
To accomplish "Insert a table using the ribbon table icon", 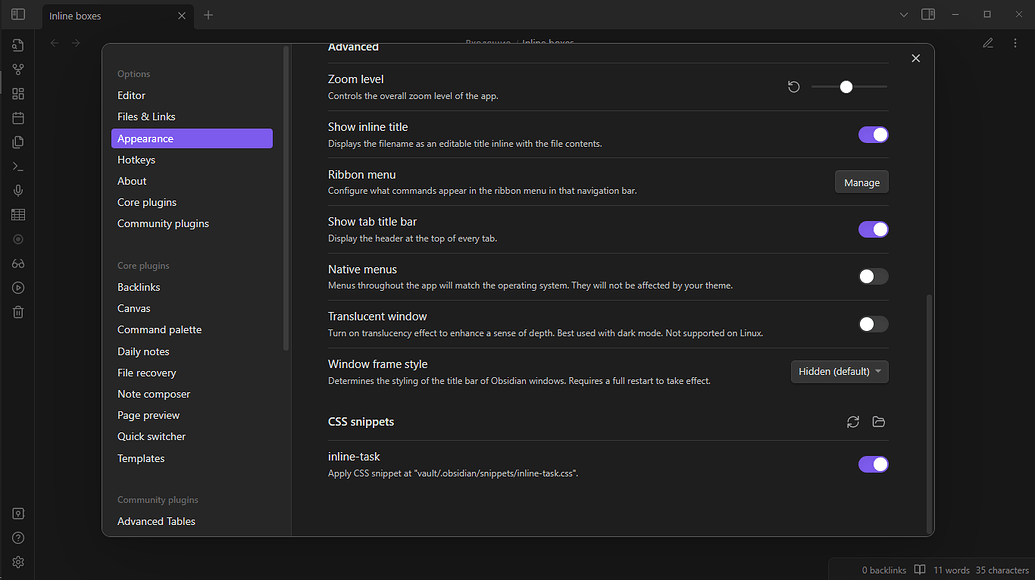I will (x=17, y=214).
